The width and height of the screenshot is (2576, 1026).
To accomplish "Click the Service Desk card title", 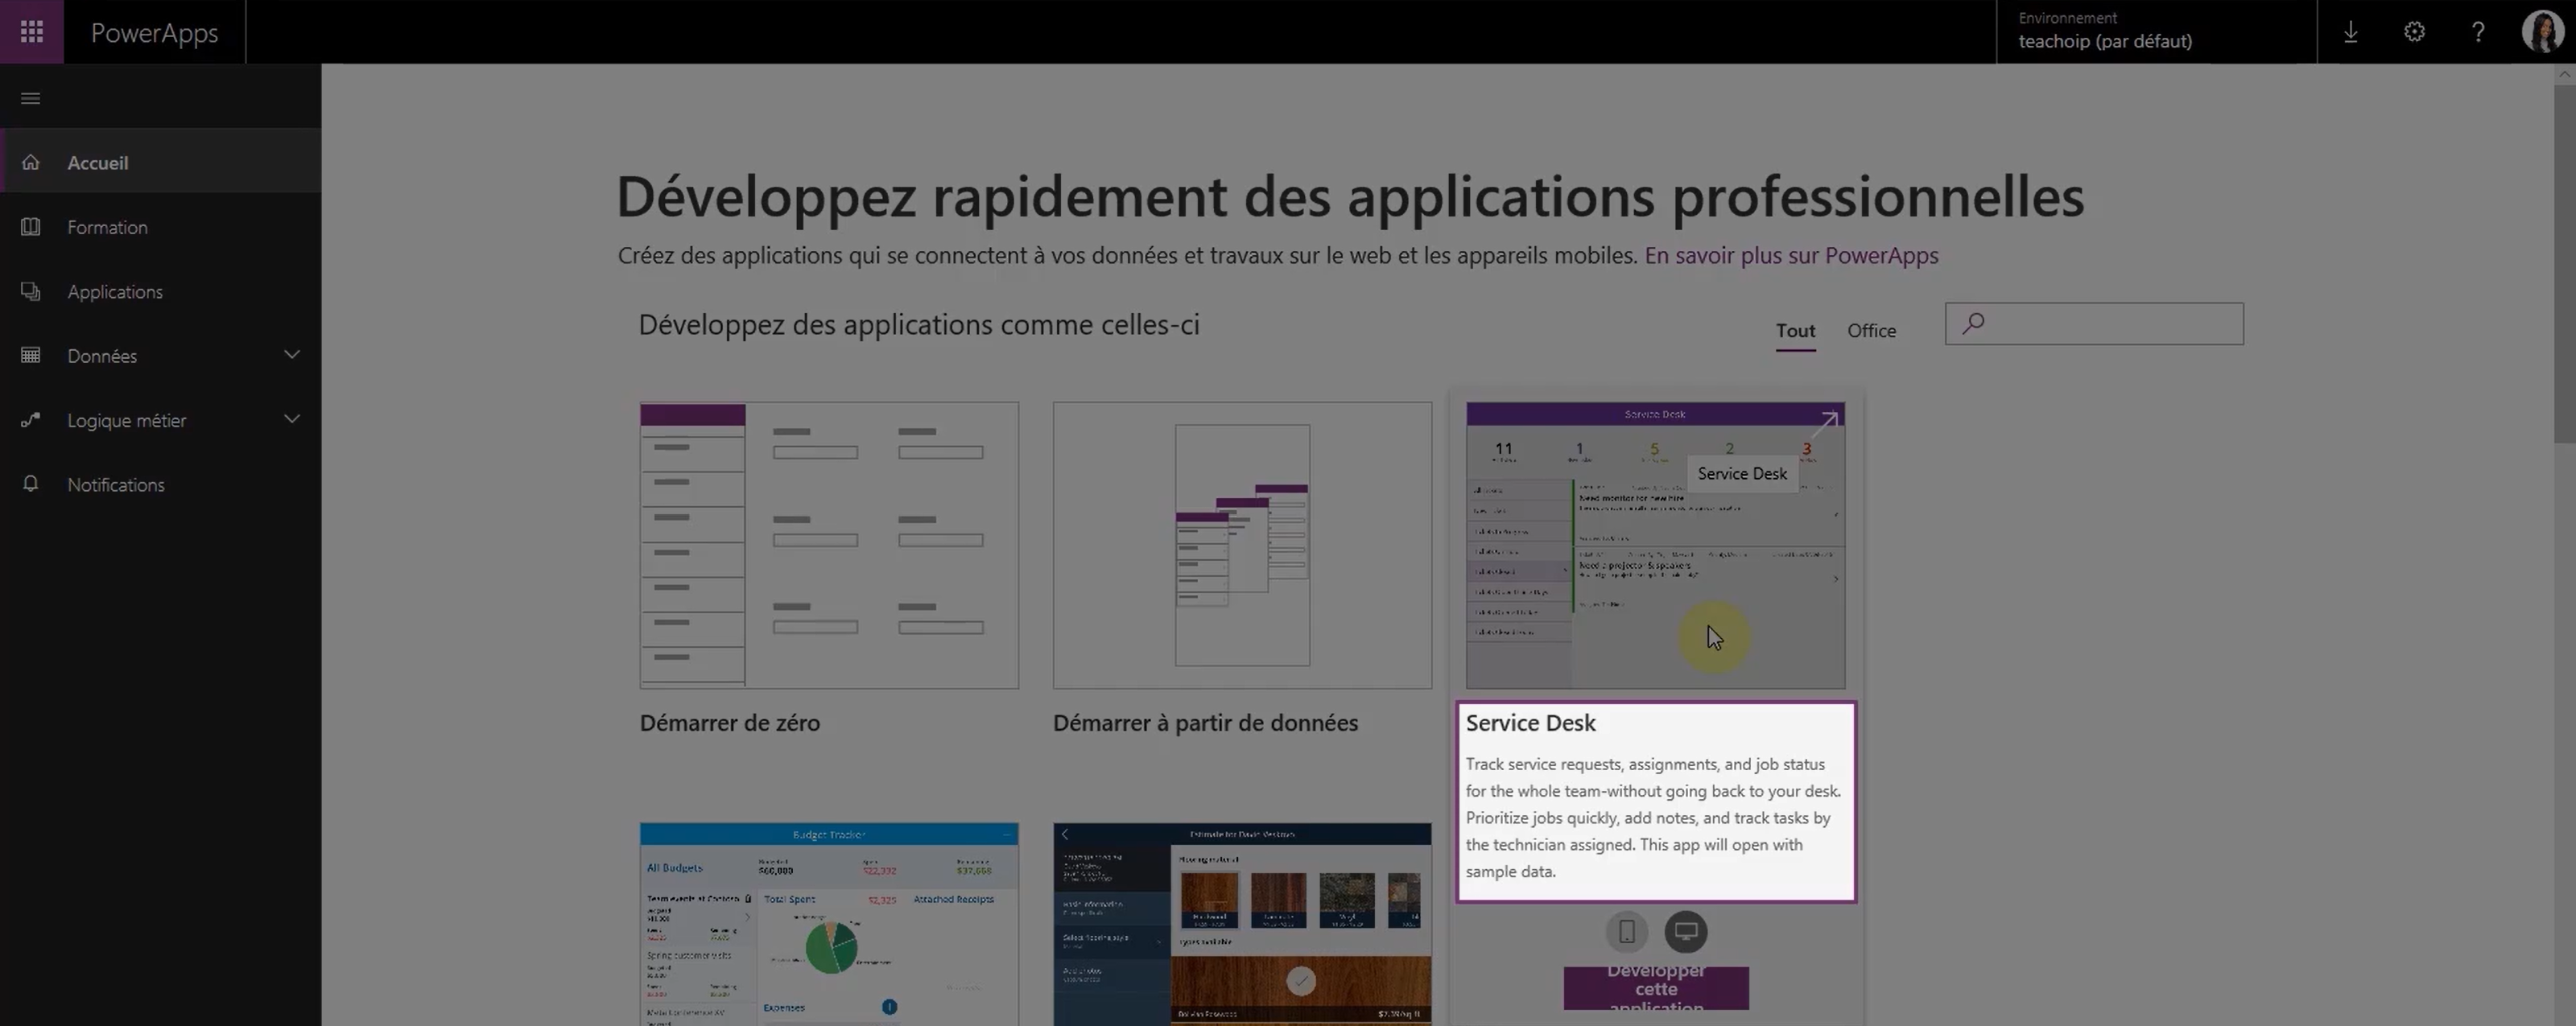I will pos(1530,722).
